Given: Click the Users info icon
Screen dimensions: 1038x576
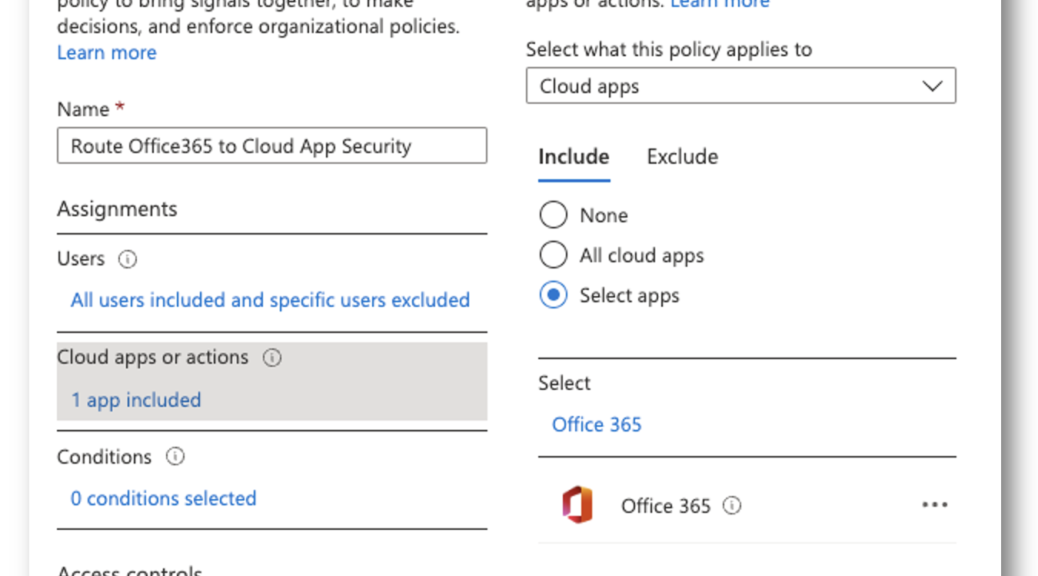Looking at the screenshot, I should pos(127,259).
